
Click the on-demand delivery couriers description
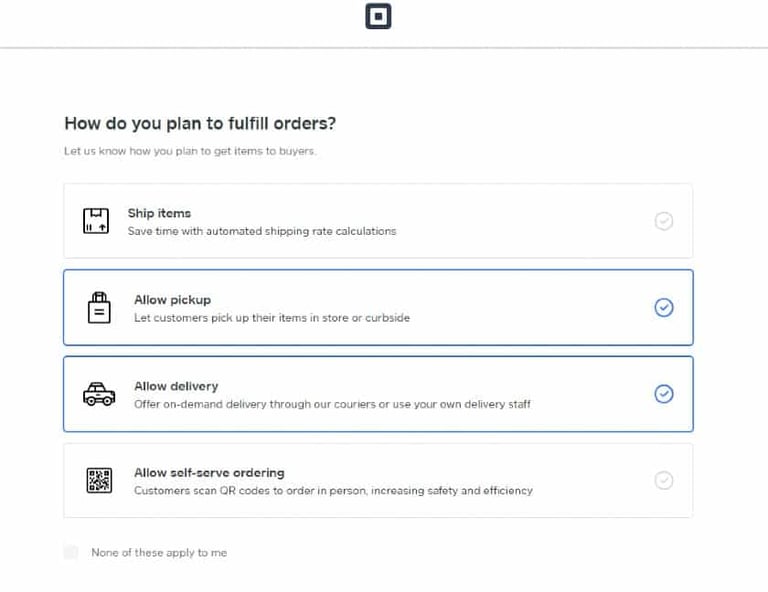pos(332,404)
